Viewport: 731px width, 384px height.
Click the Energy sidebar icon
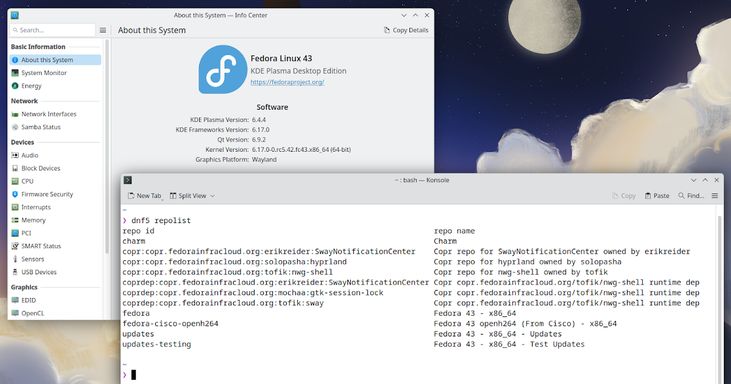point(15,86)
